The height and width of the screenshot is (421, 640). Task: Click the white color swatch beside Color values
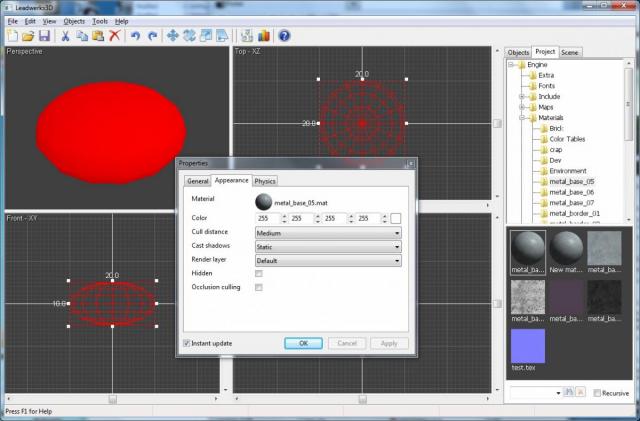(396, 218)
